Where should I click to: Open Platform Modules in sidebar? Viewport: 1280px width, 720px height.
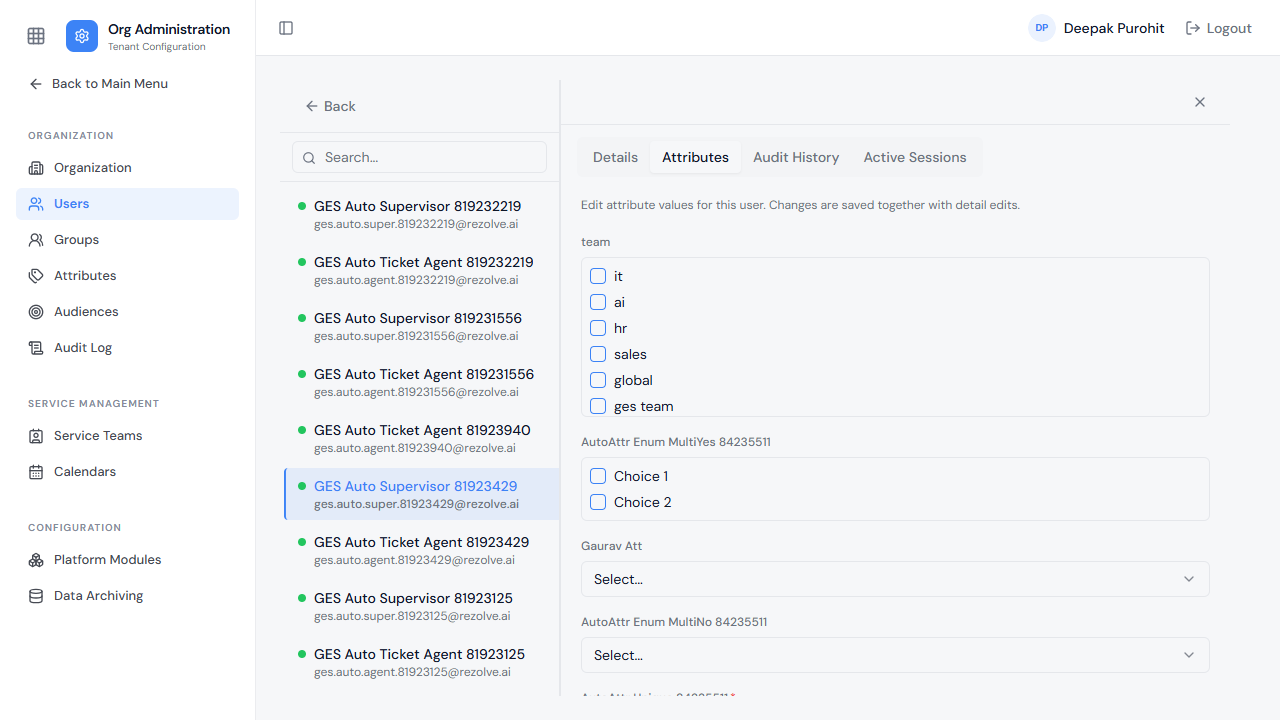click(127, 560)
